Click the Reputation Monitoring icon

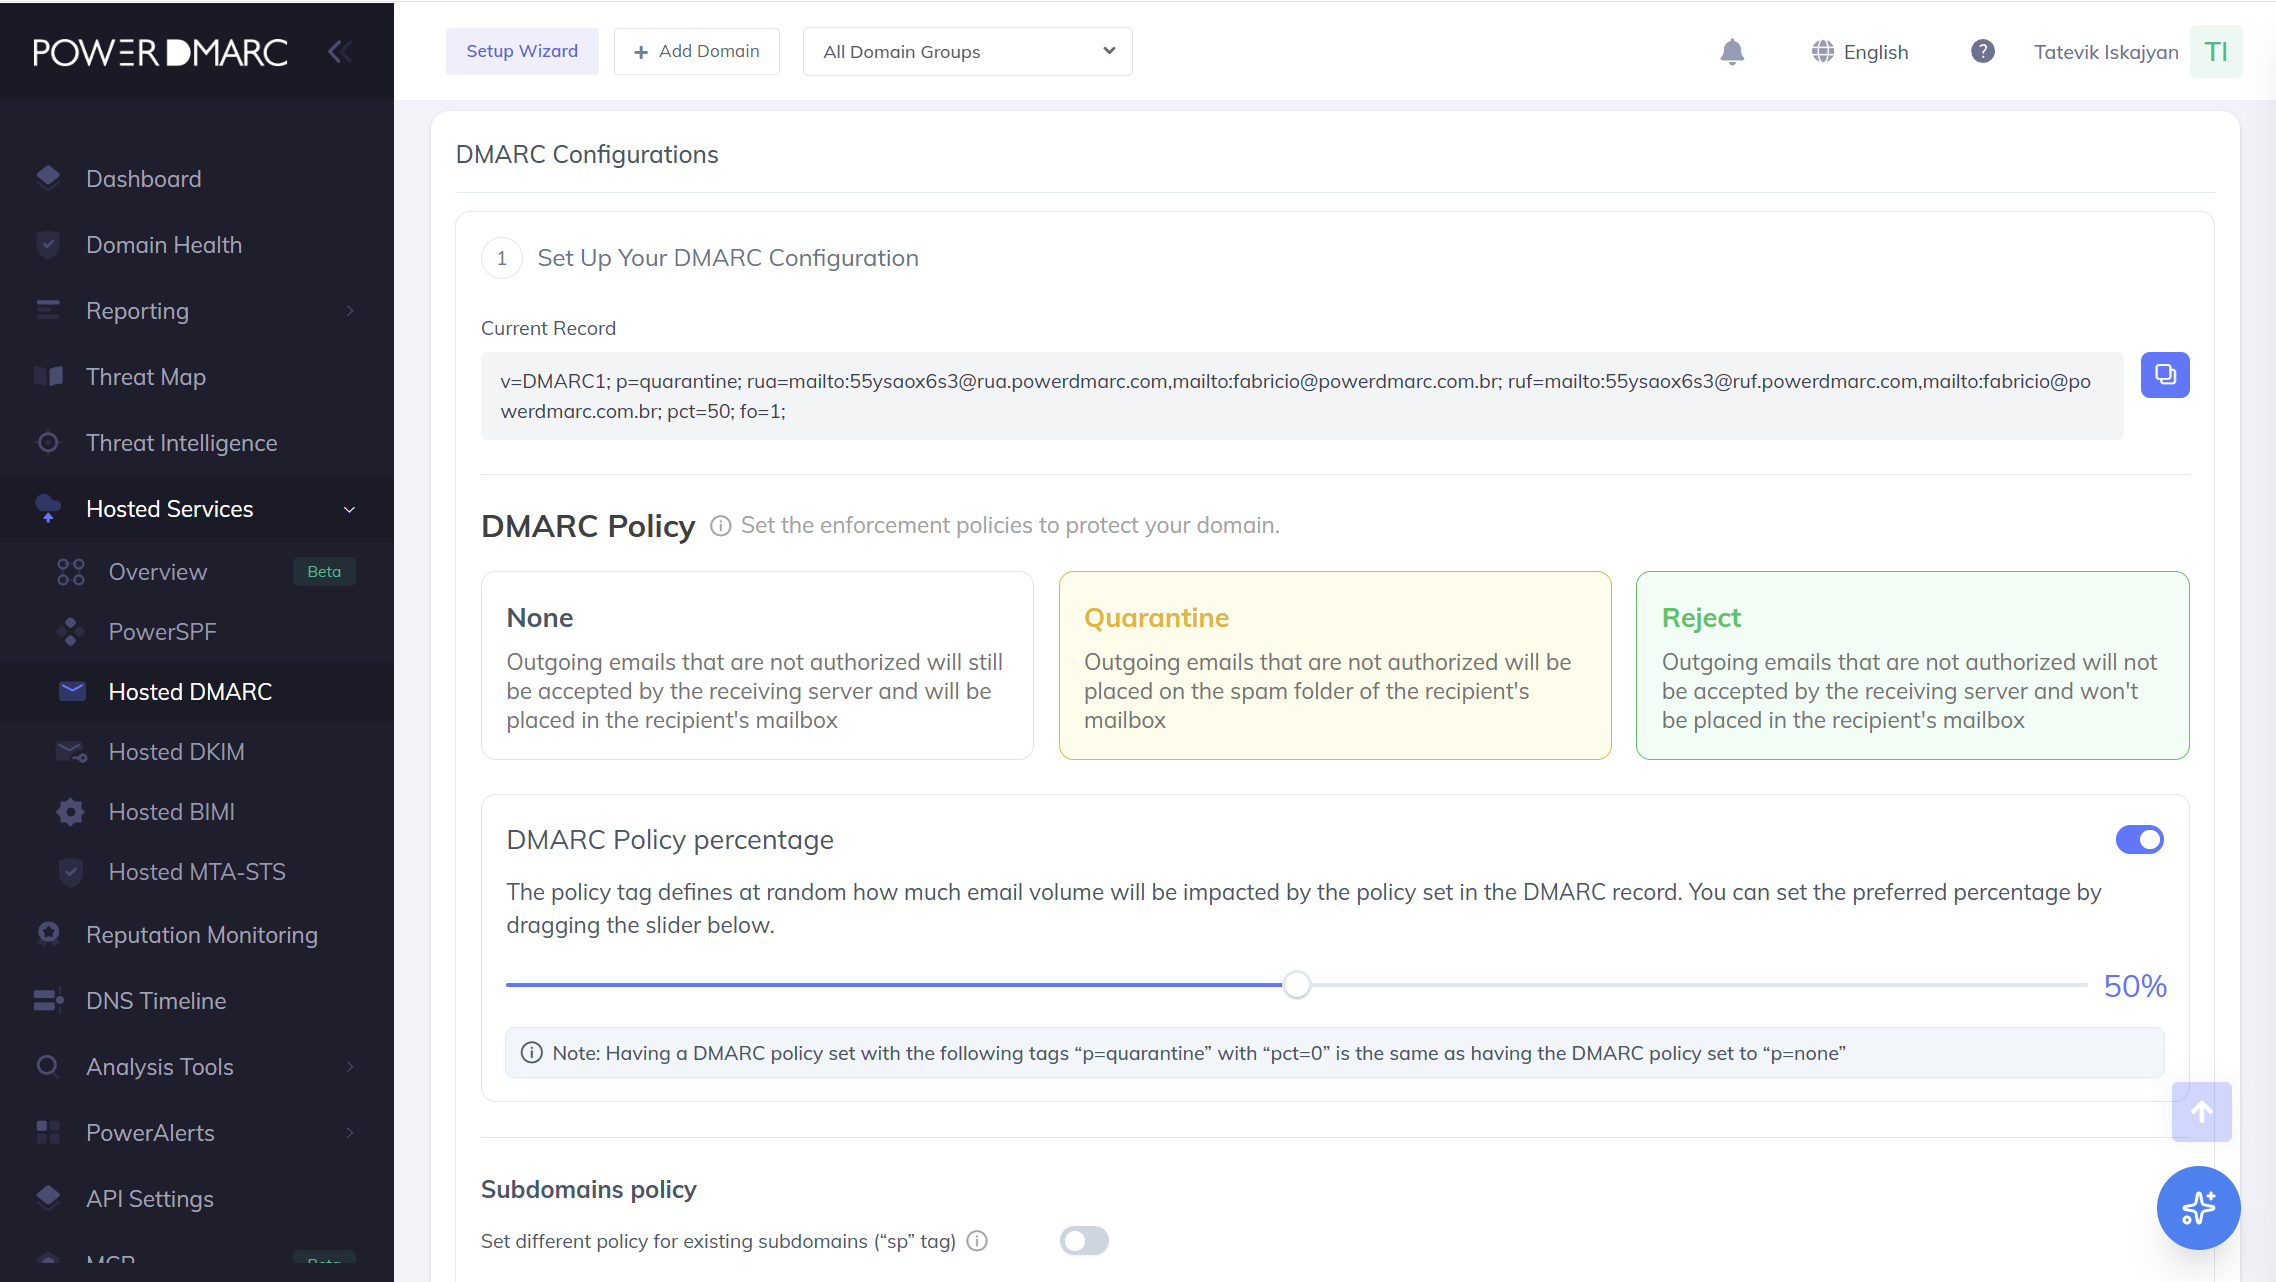point(48,934)
